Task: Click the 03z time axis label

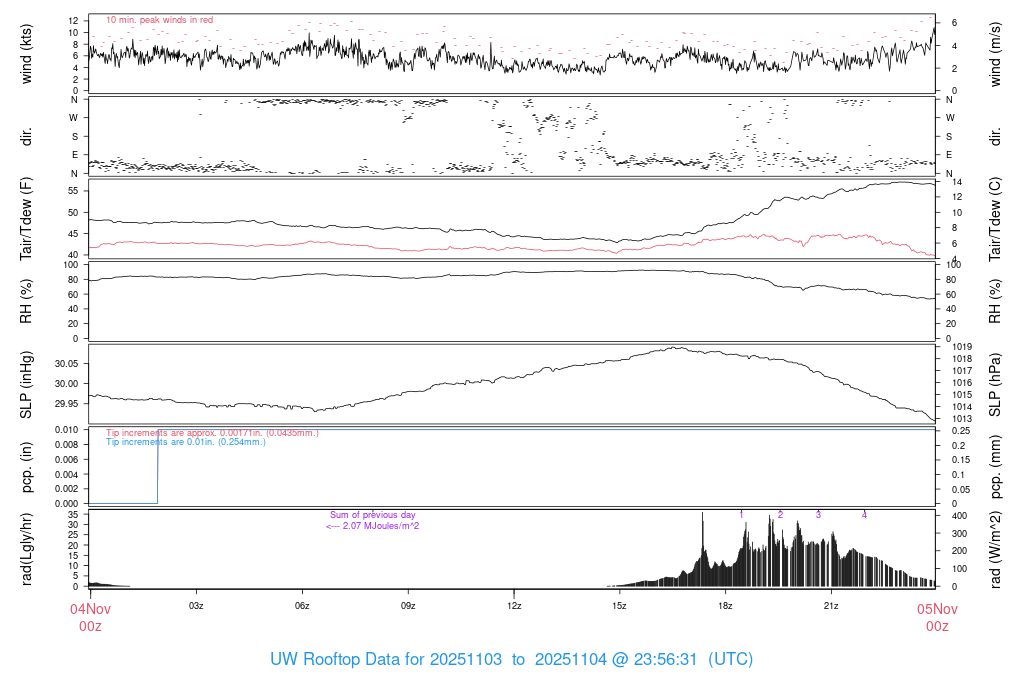Action: pyautogui.click(x=196, y=606)
